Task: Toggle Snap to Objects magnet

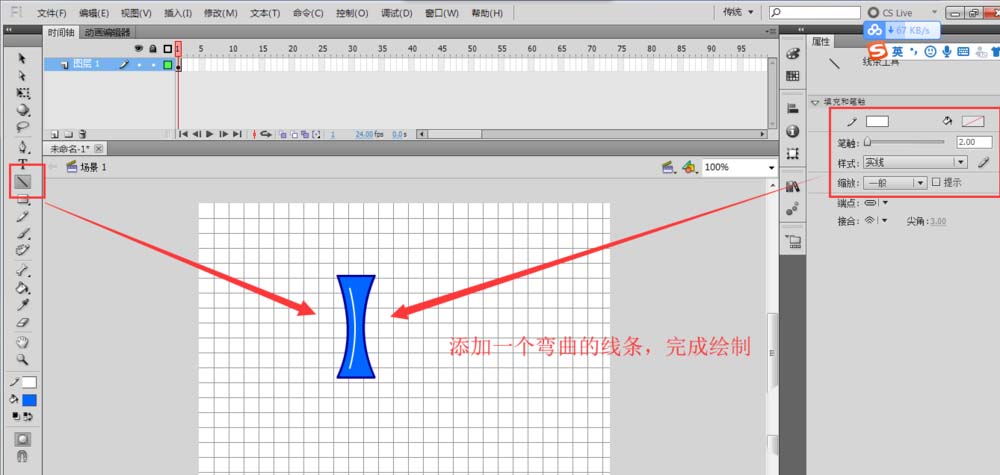Action: coord(22,457)
